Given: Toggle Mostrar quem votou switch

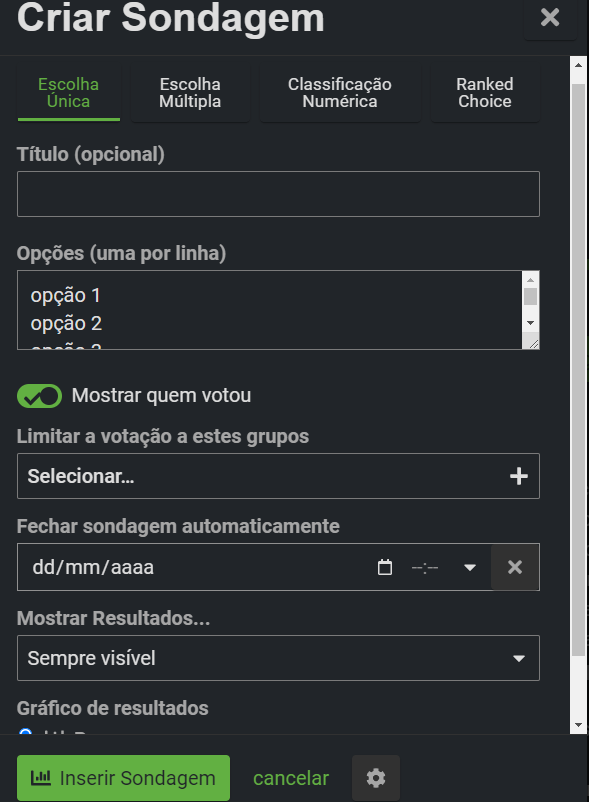Looking at the screenshot, I should (39, 396).
